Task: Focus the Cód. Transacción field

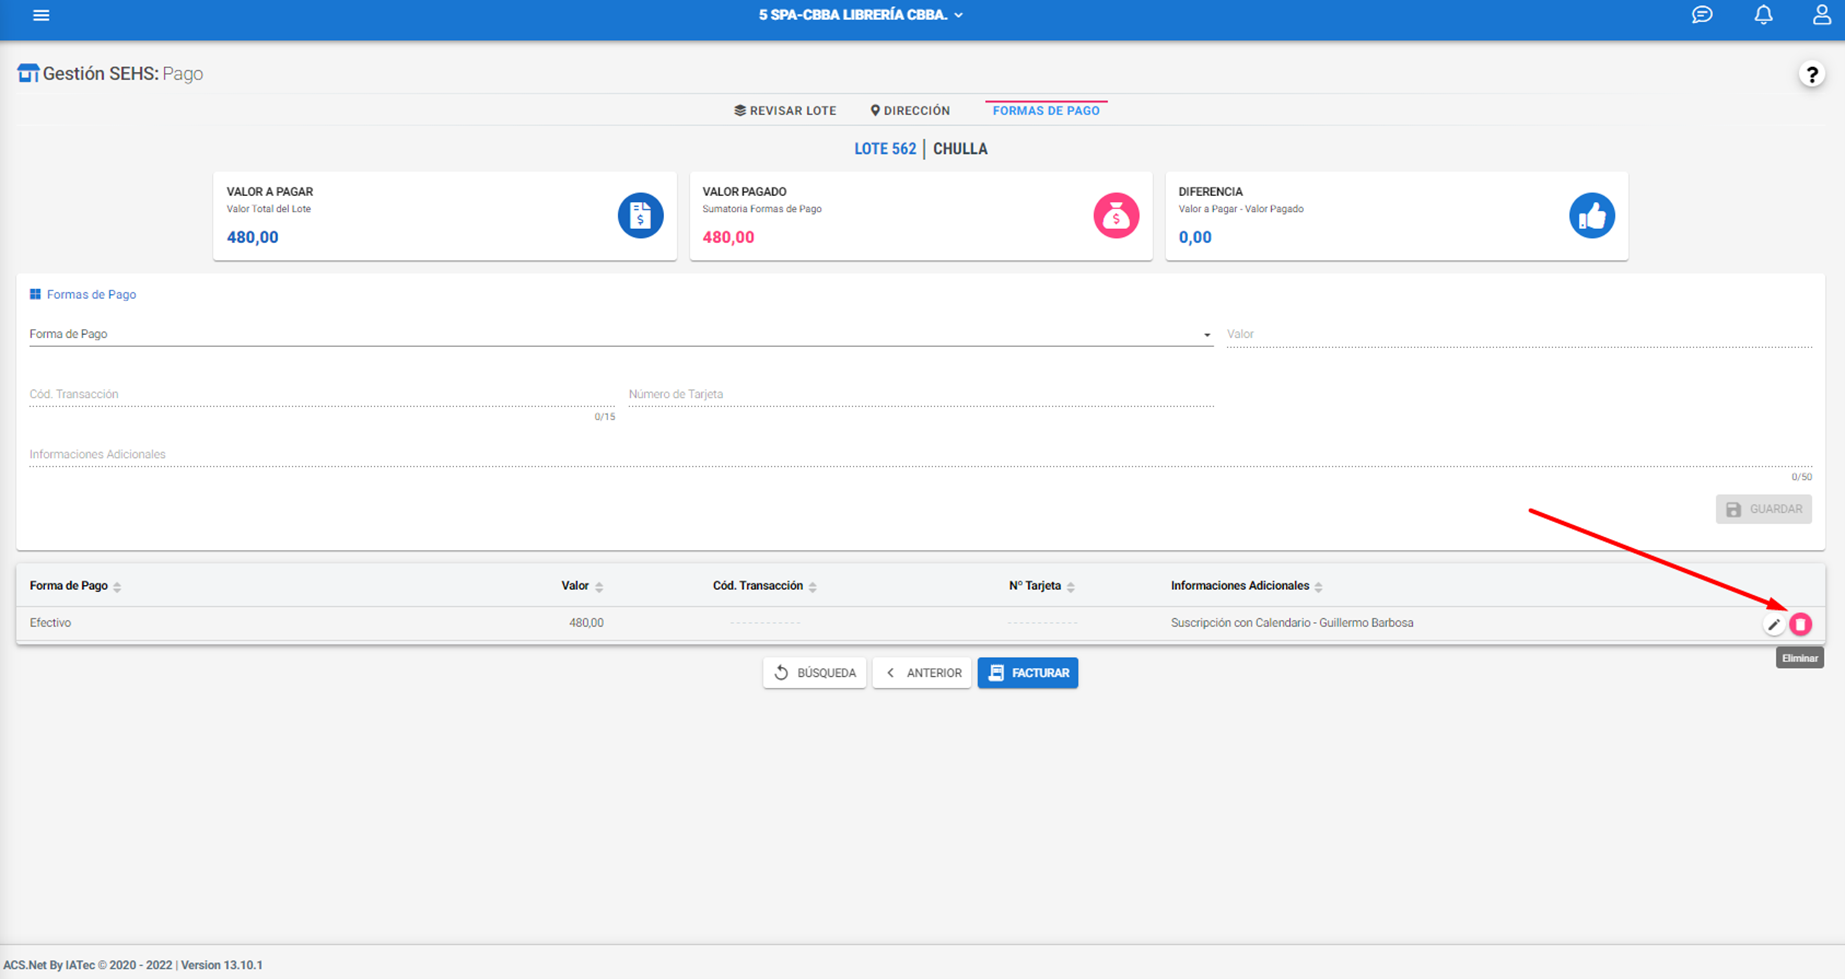Action: (x=322, y=394)
